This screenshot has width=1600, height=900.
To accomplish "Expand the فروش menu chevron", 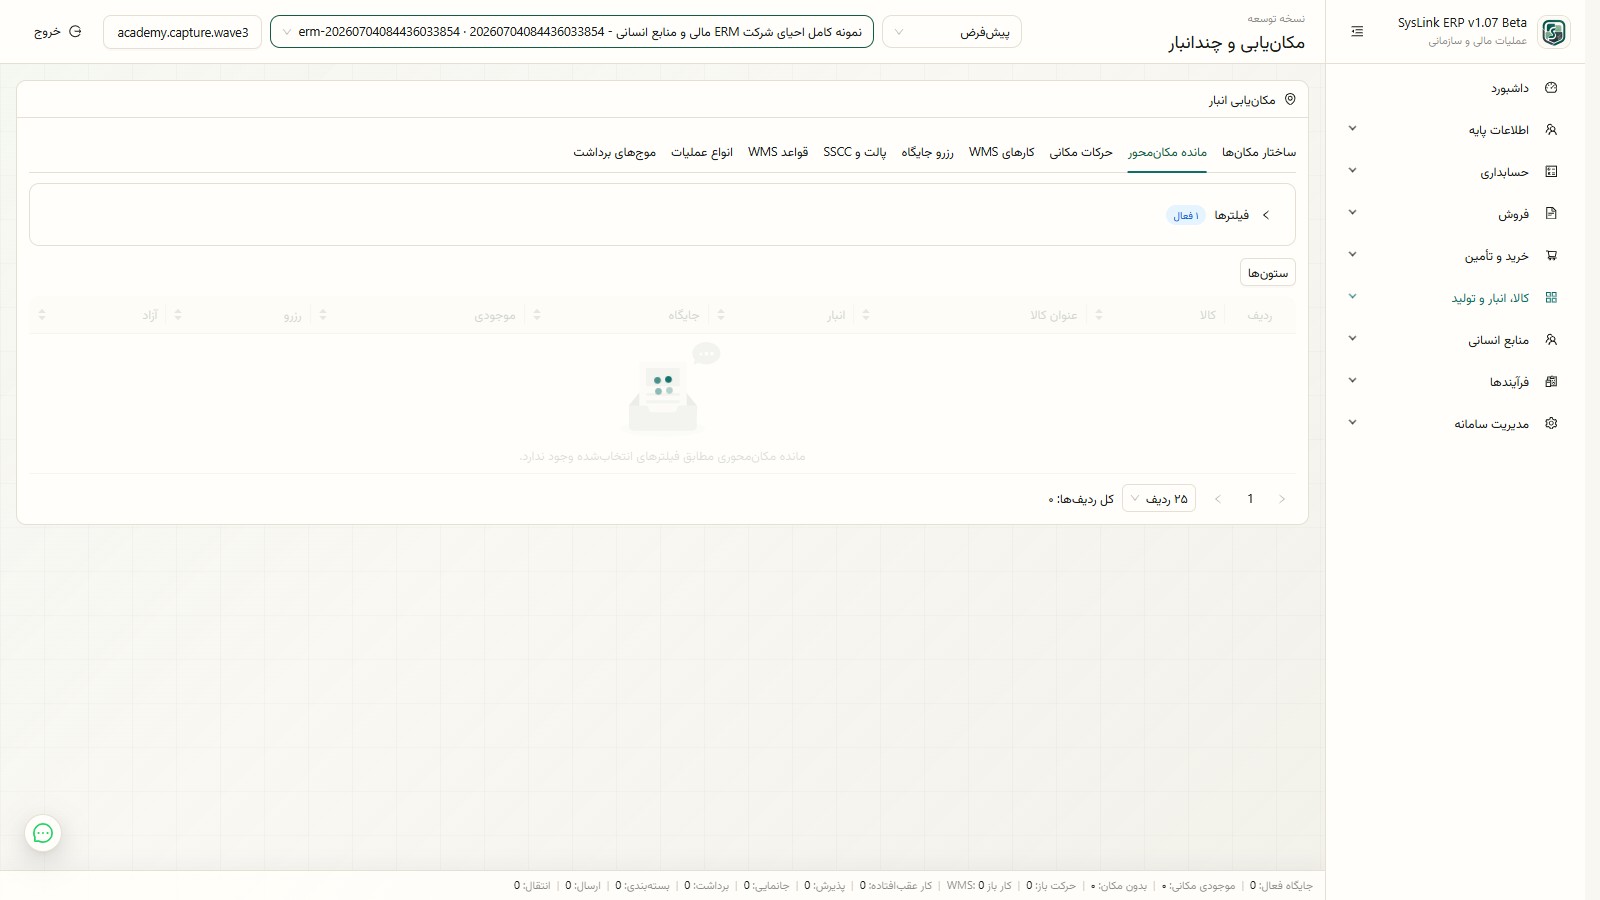I will (1352, 213).
